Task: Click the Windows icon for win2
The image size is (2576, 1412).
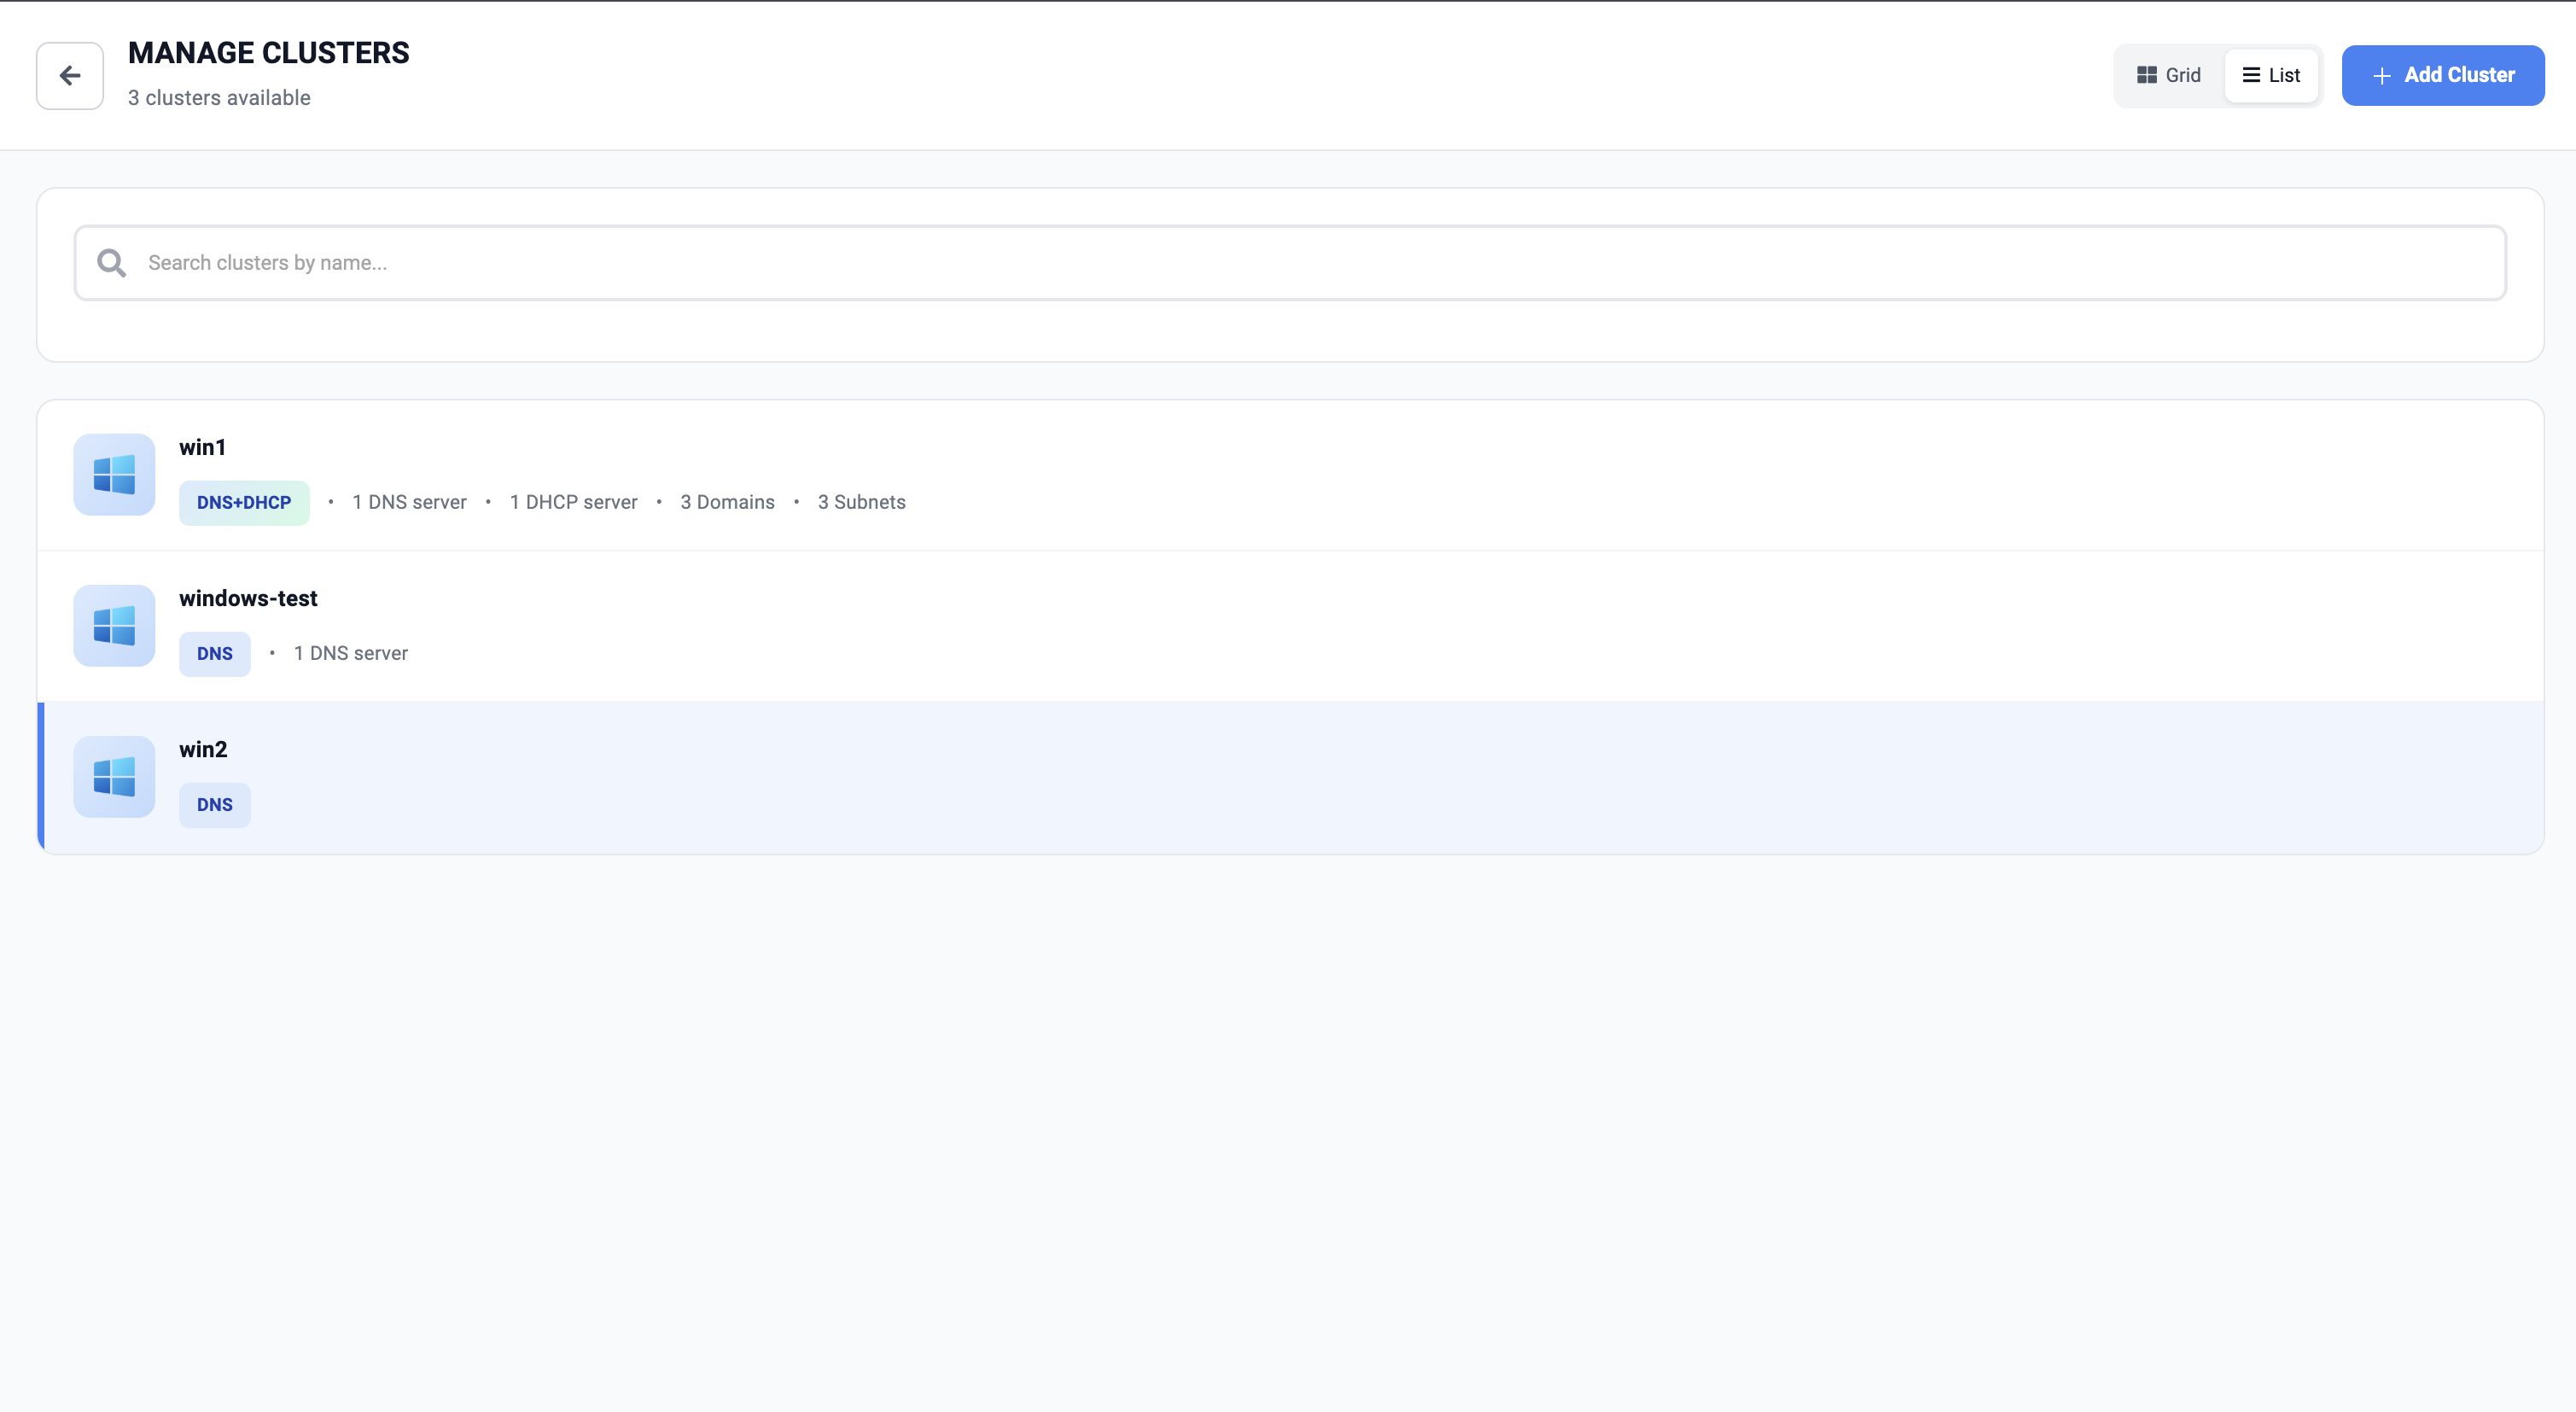Action: point(114,777)
